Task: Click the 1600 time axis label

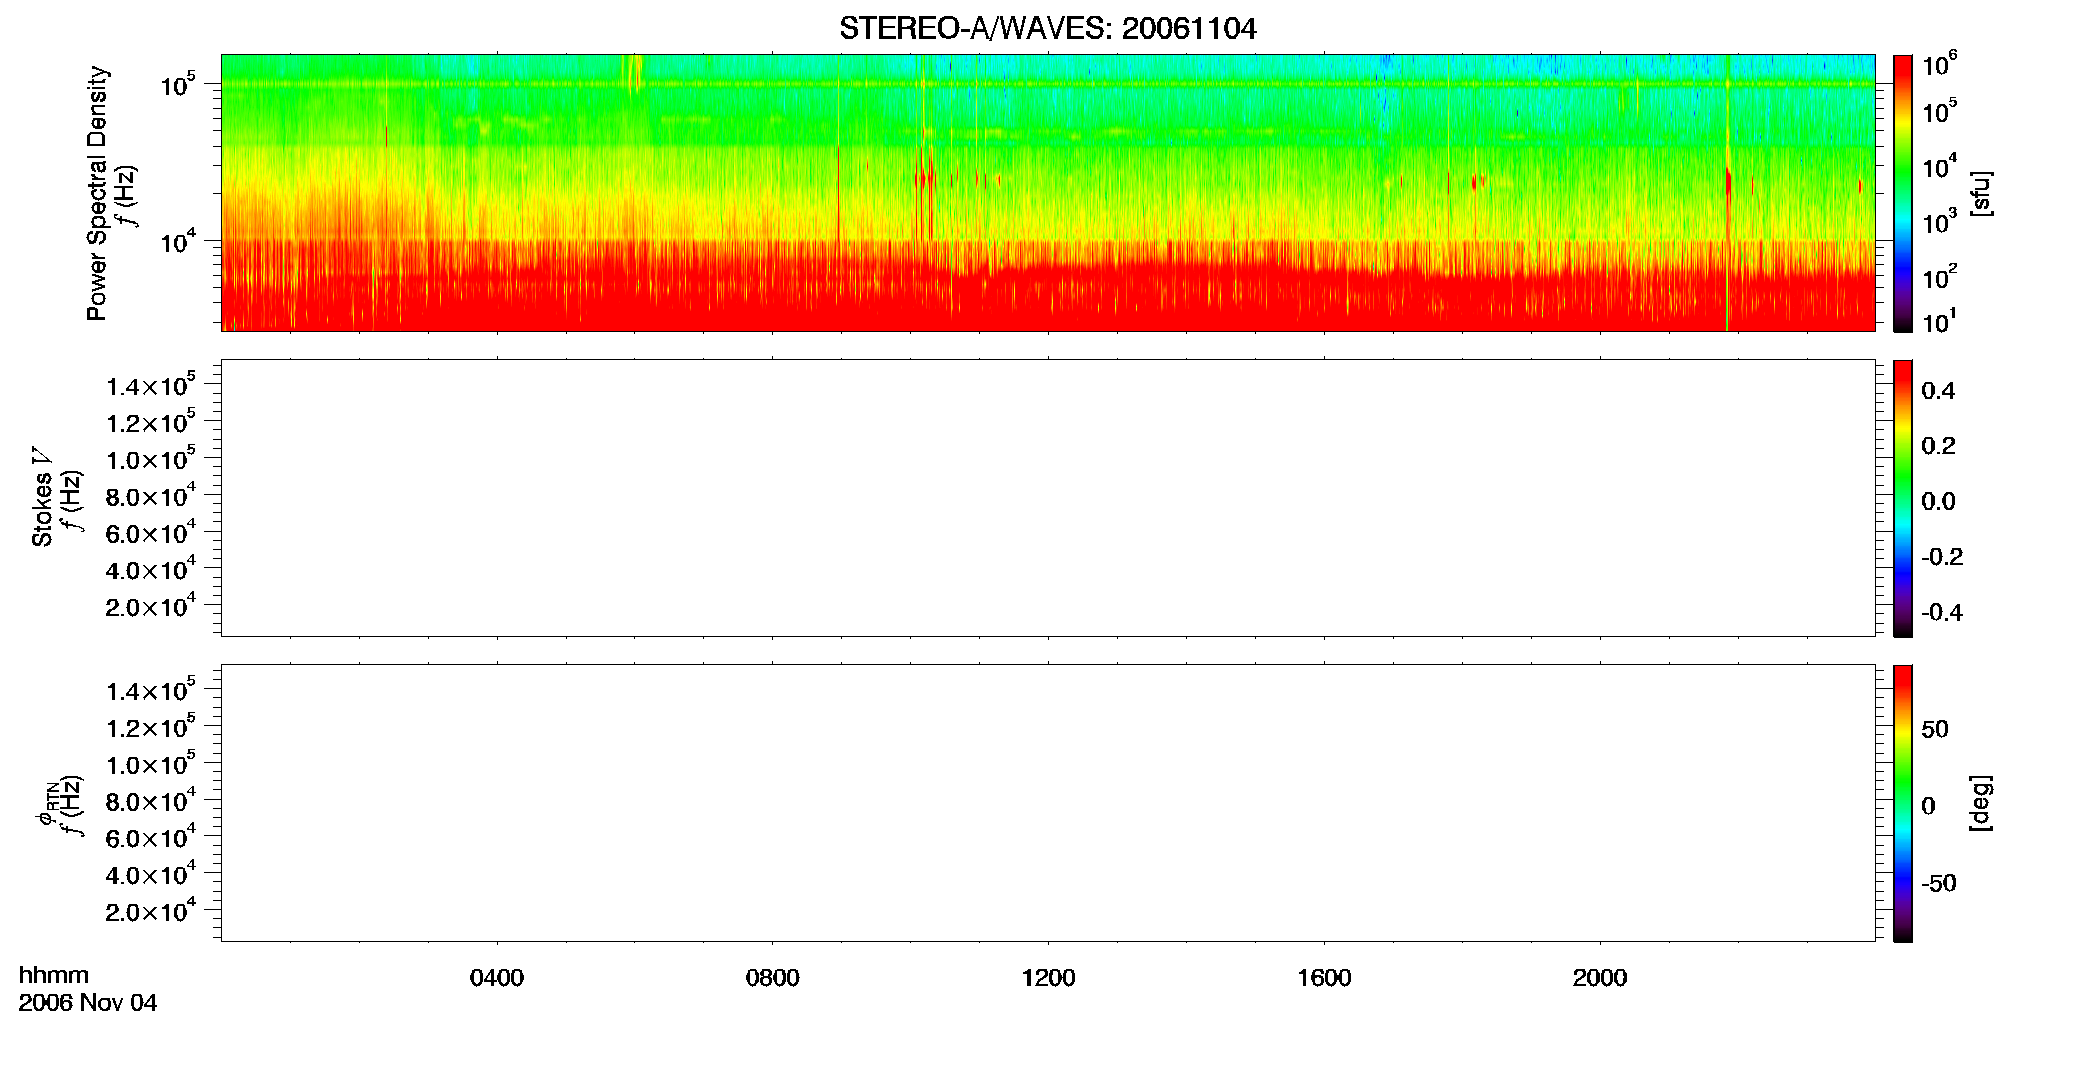Action: click(x=1324, y=978)
